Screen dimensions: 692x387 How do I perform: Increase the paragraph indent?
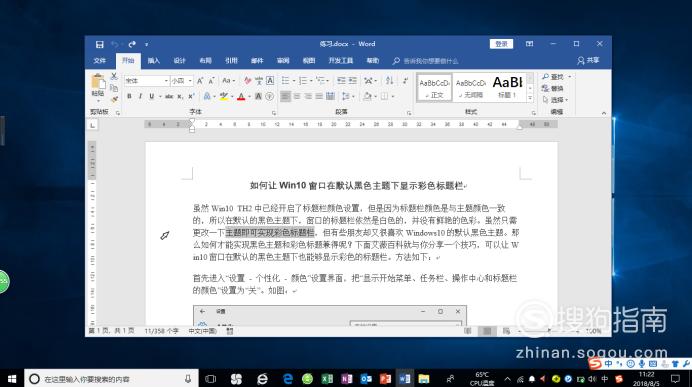(x=353, y=81)
